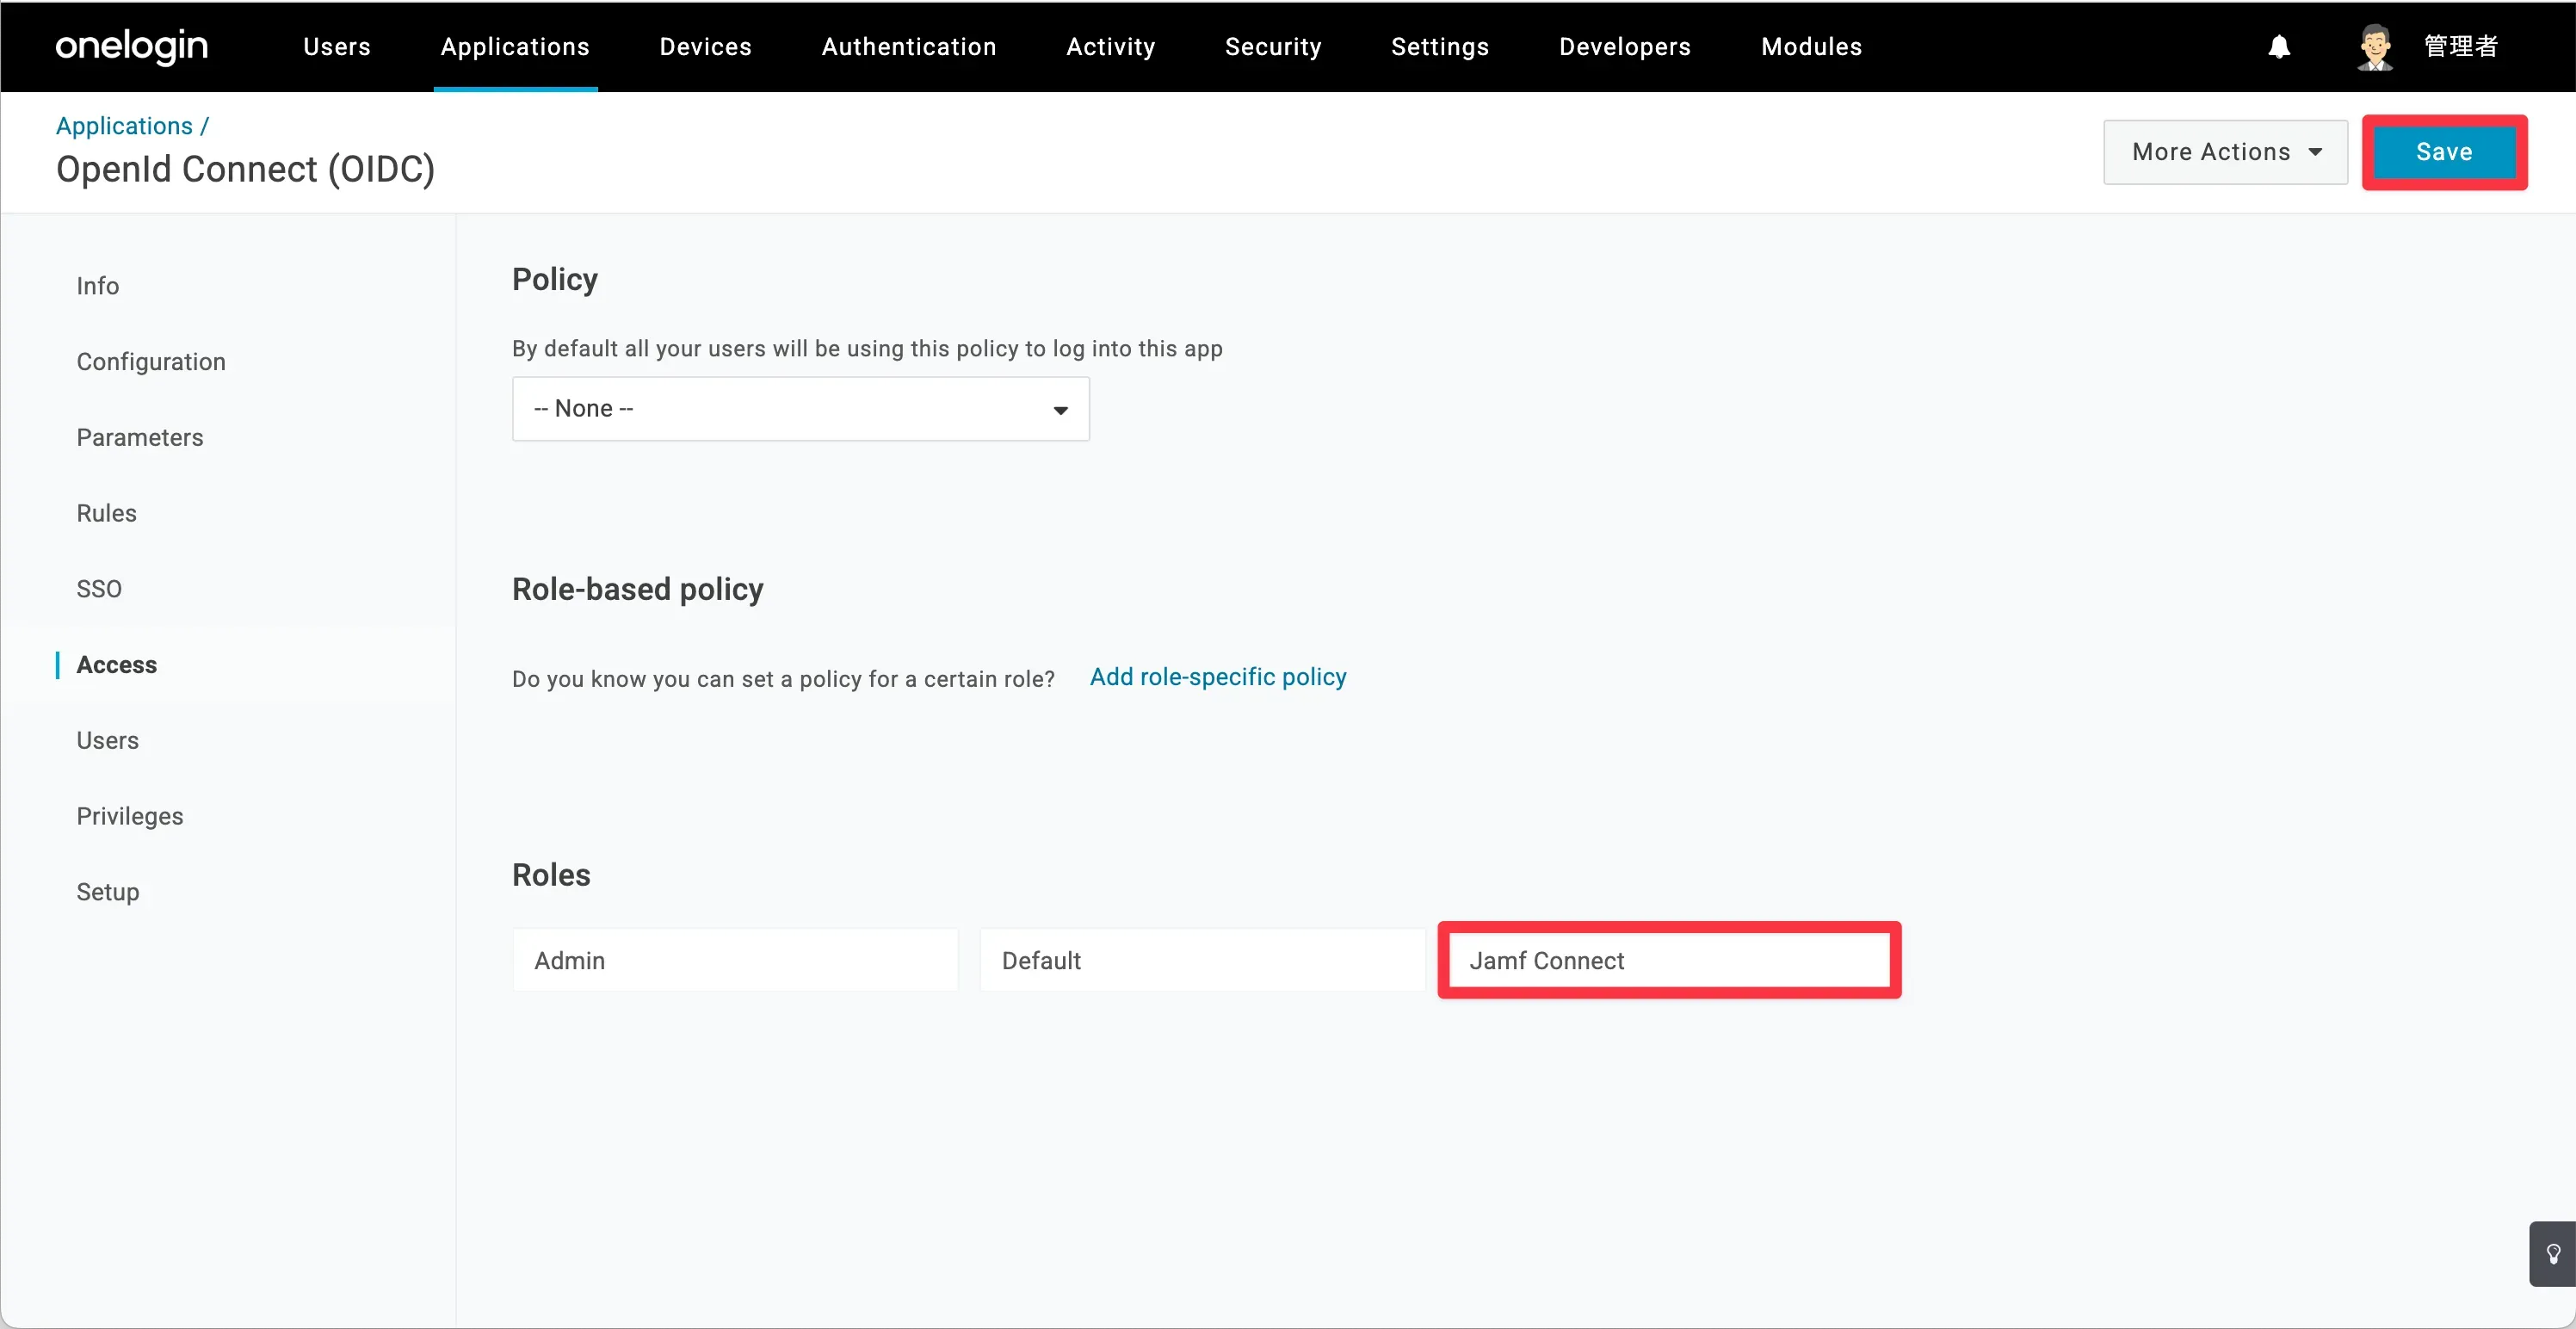Click the lightbulb help icon
2576x1329 pixels.
[2553, 1254]
